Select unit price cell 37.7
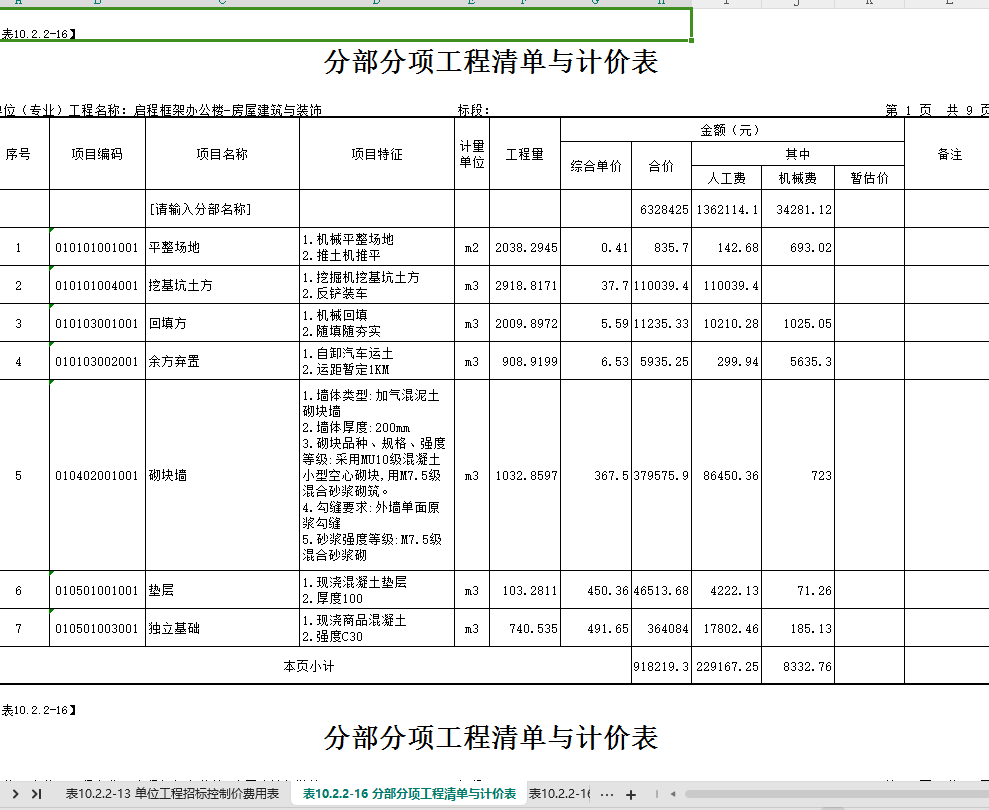 (596, 285)
